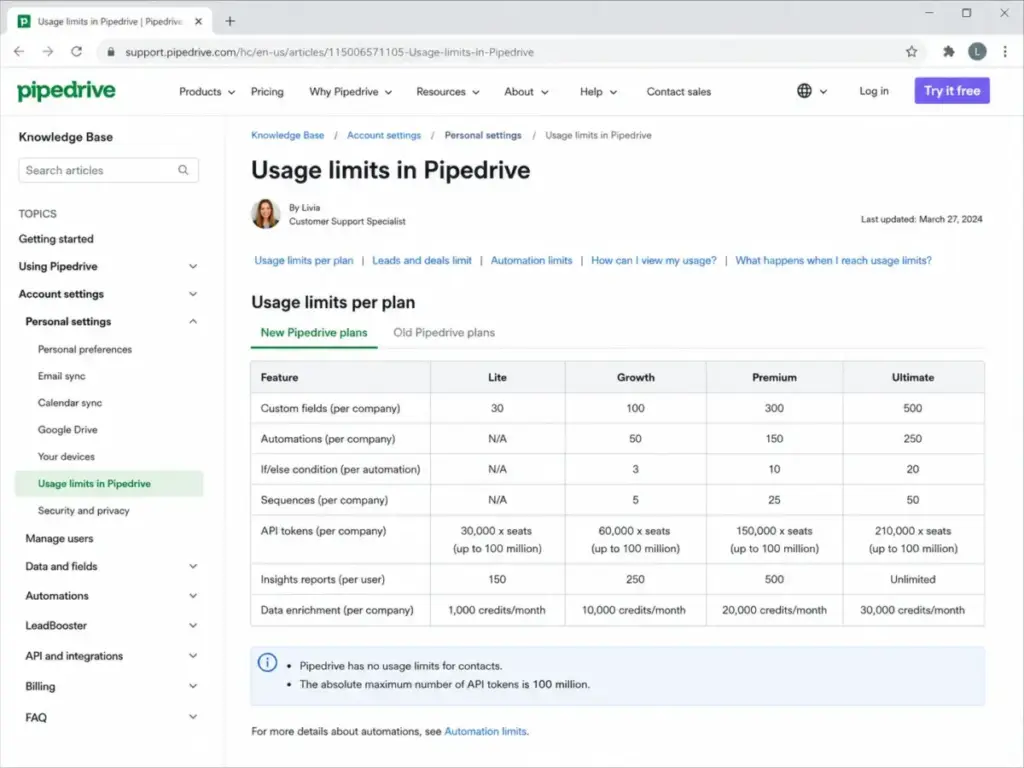The width and height of the screenshot is (1024, 768).
Task: Jump to Leads and deals limit
Action: (422, 260)
